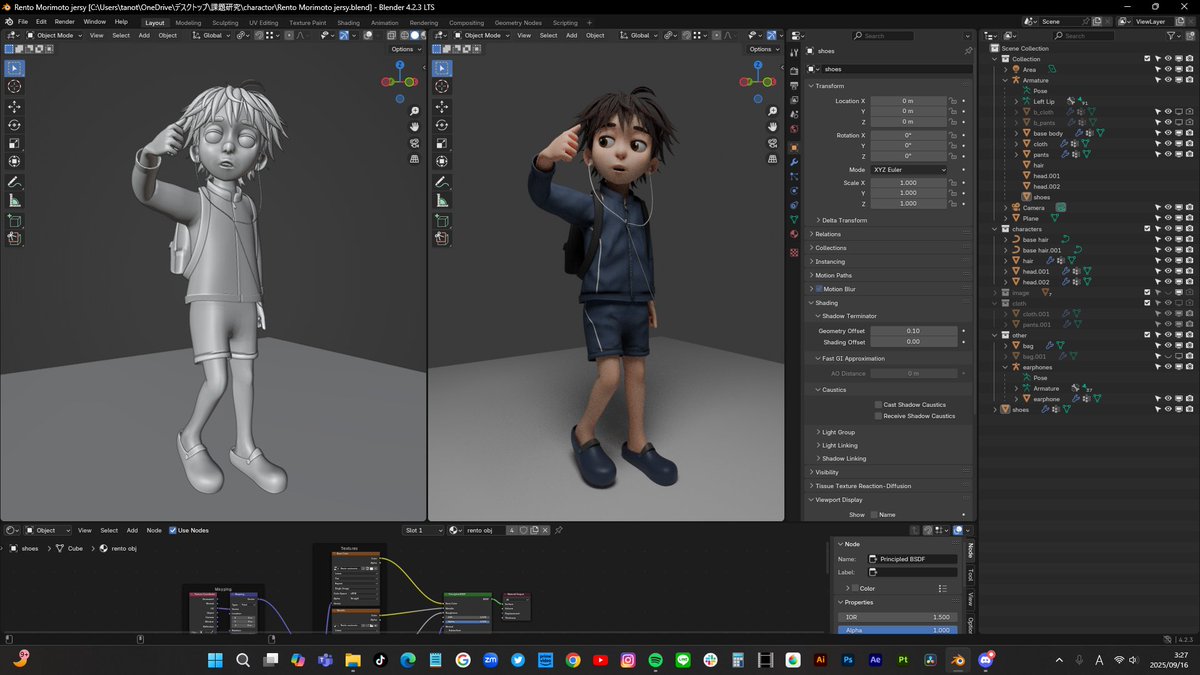Open the Render menu in top bar
The width and height of the screenshot is (1200, 675).
click(x=64, y=21)
